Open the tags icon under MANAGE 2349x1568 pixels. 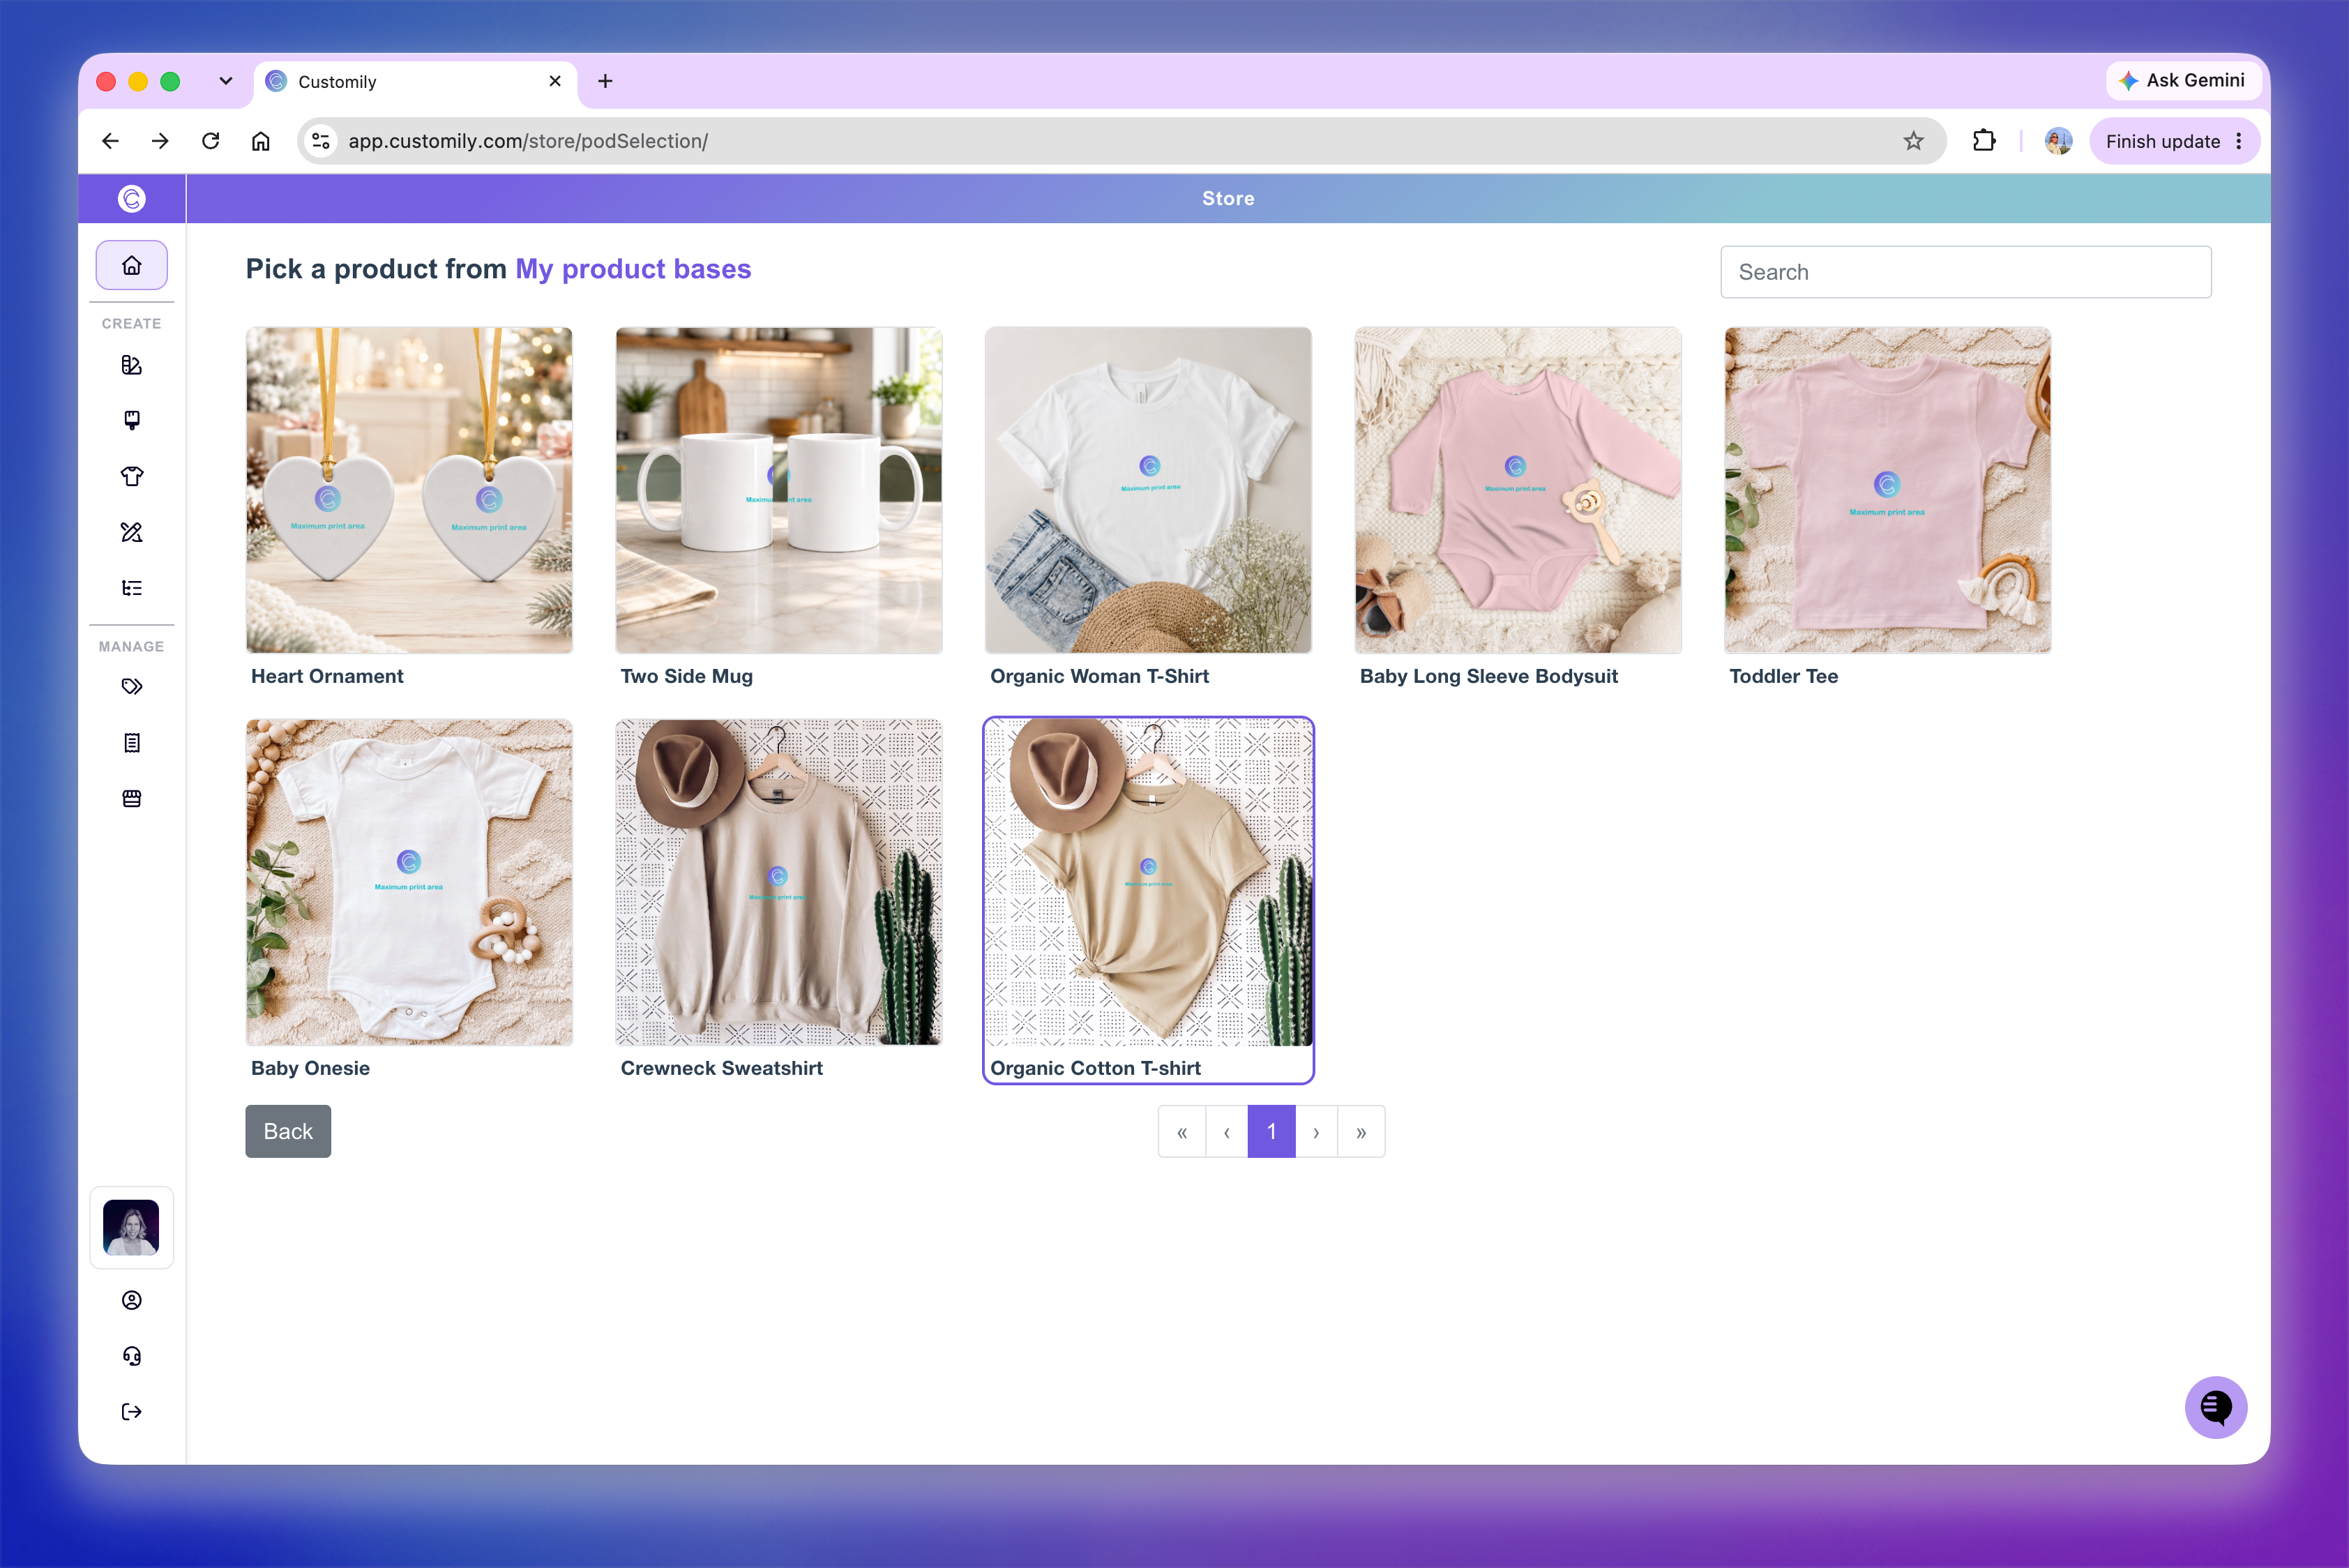[x=132, y=686]
